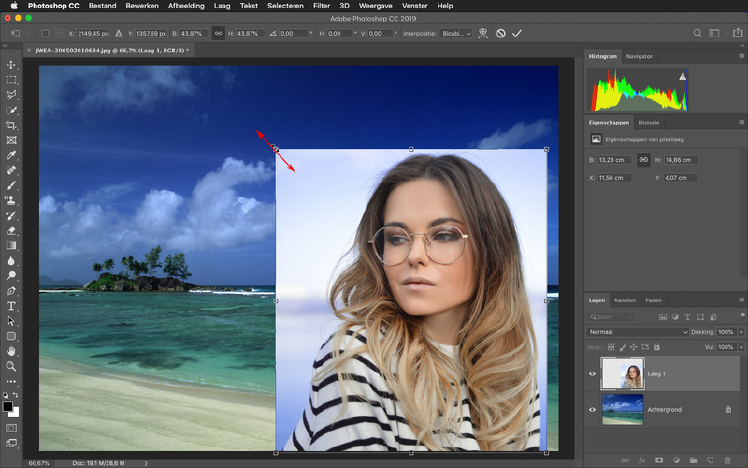
Task: Switch to the Navigator tab
Action: pos(639,56)
